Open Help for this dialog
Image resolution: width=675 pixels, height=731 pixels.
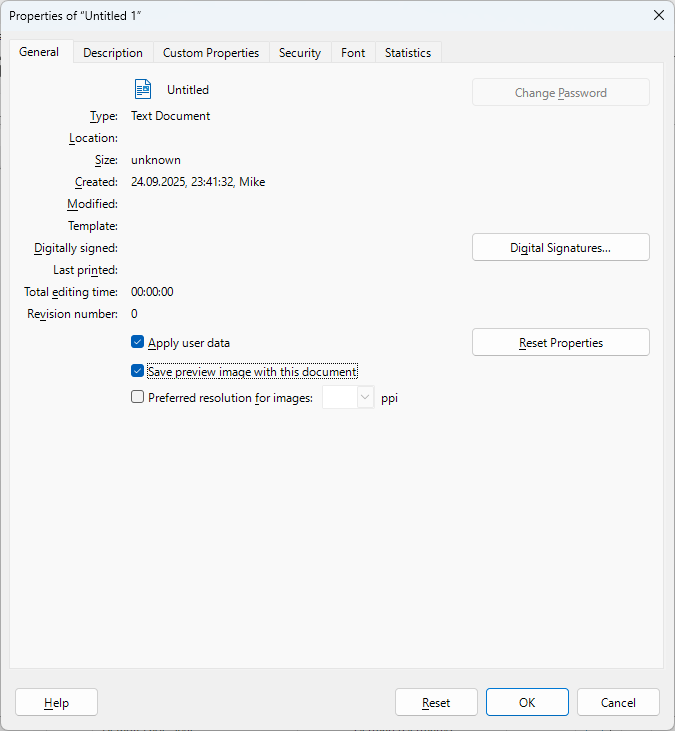coord(56,702)
